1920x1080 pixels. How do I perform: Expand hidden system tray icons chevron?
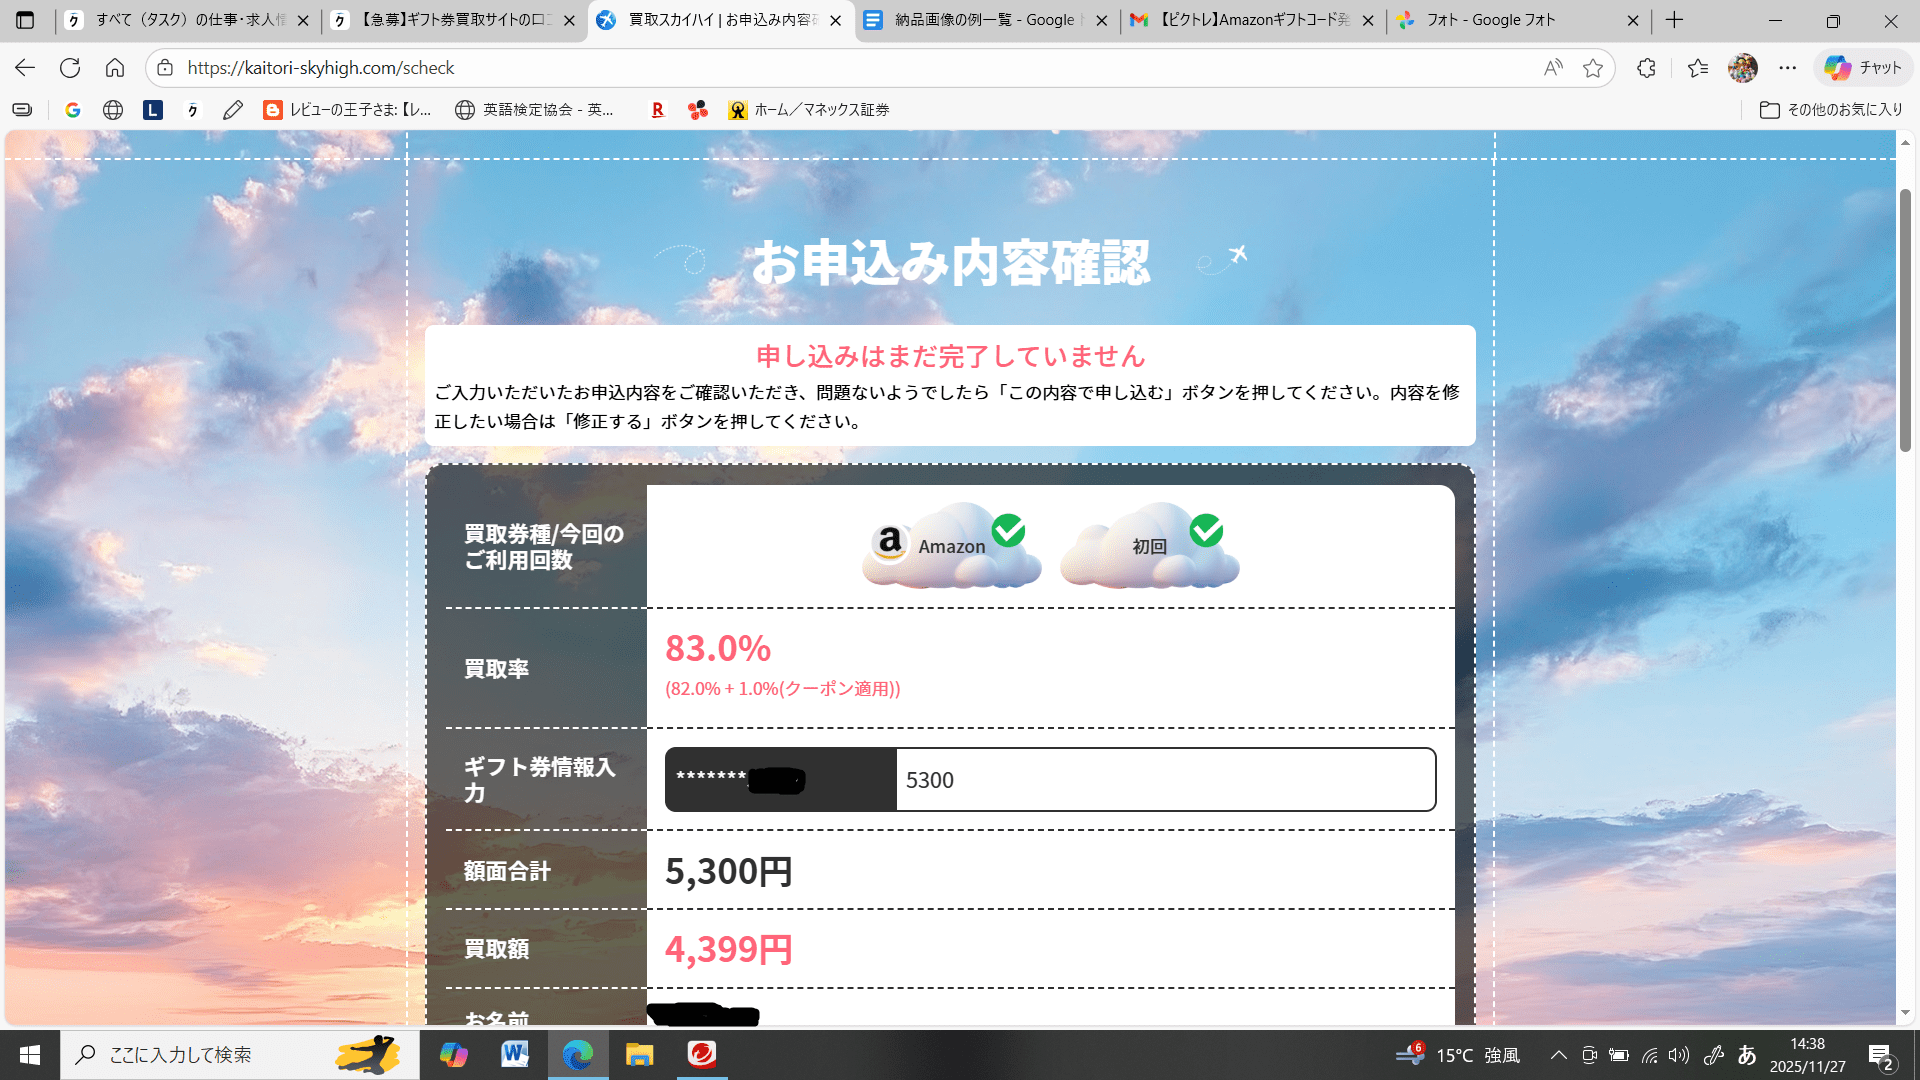coord(1558,1055)
